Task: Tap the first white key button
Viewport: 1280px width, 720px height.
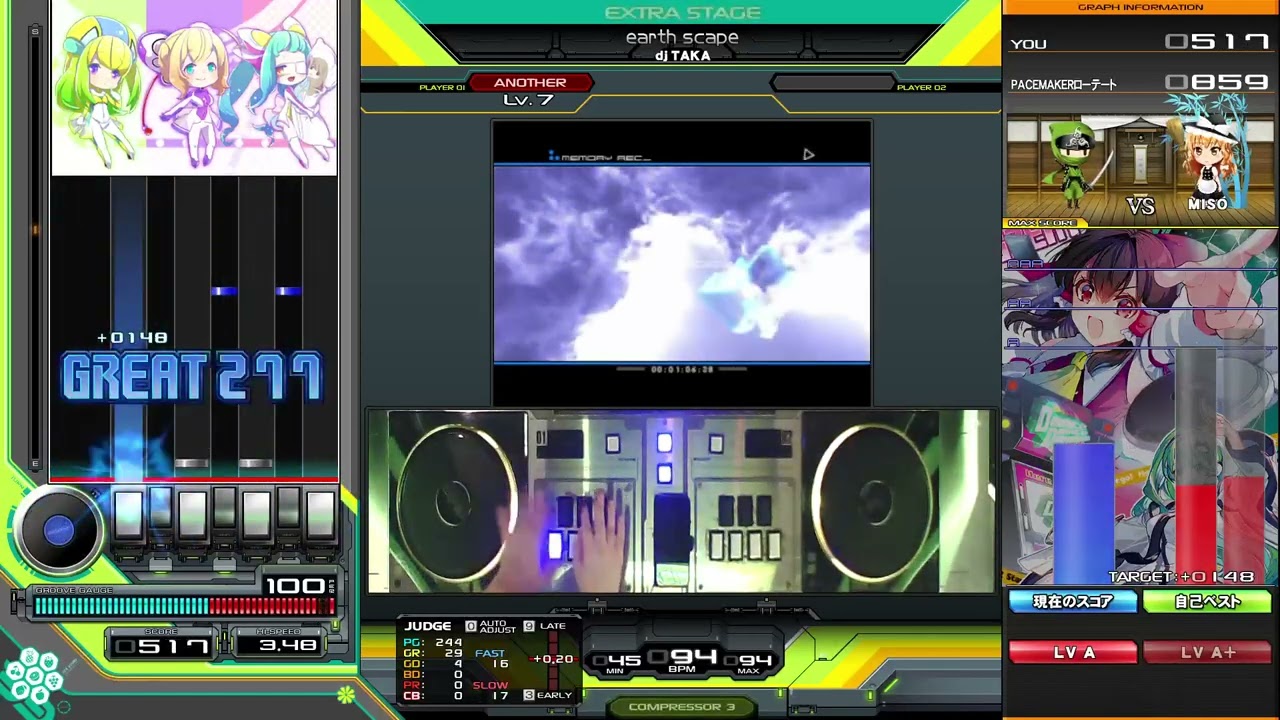Action: [x=128, y=515]
